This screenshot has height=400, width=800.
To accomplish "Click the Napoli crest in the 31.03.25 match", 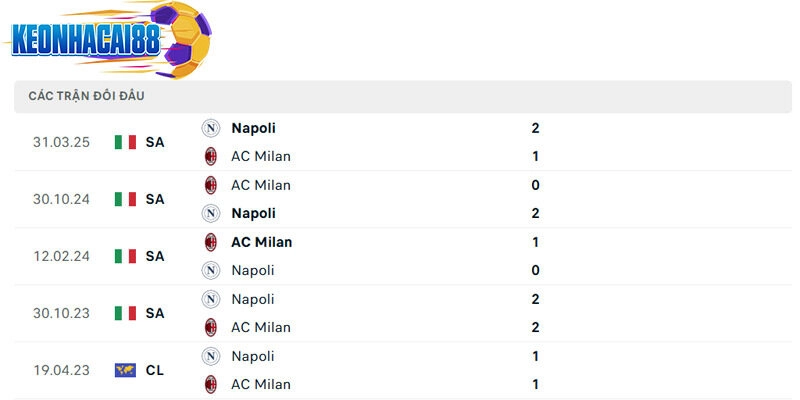I will tap(211, 128).
